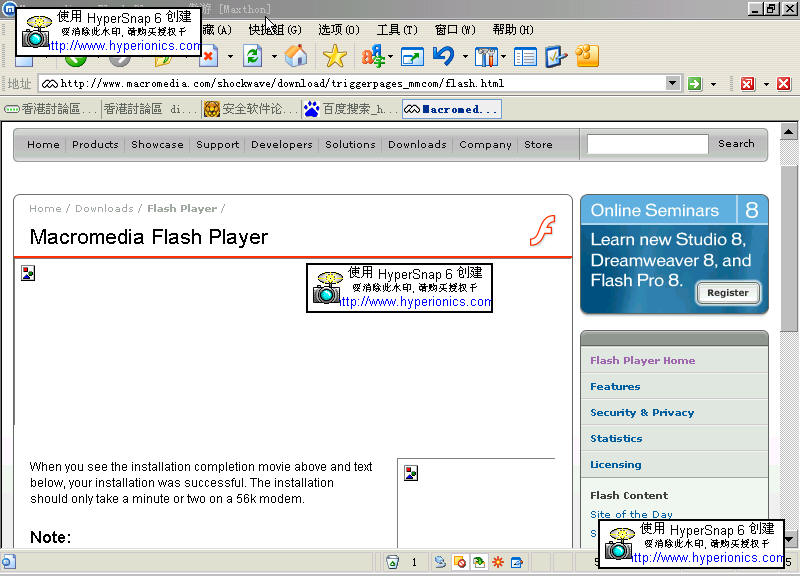Click the form fill pencil icon
This screenshot has width=800, height=576.
556,56
